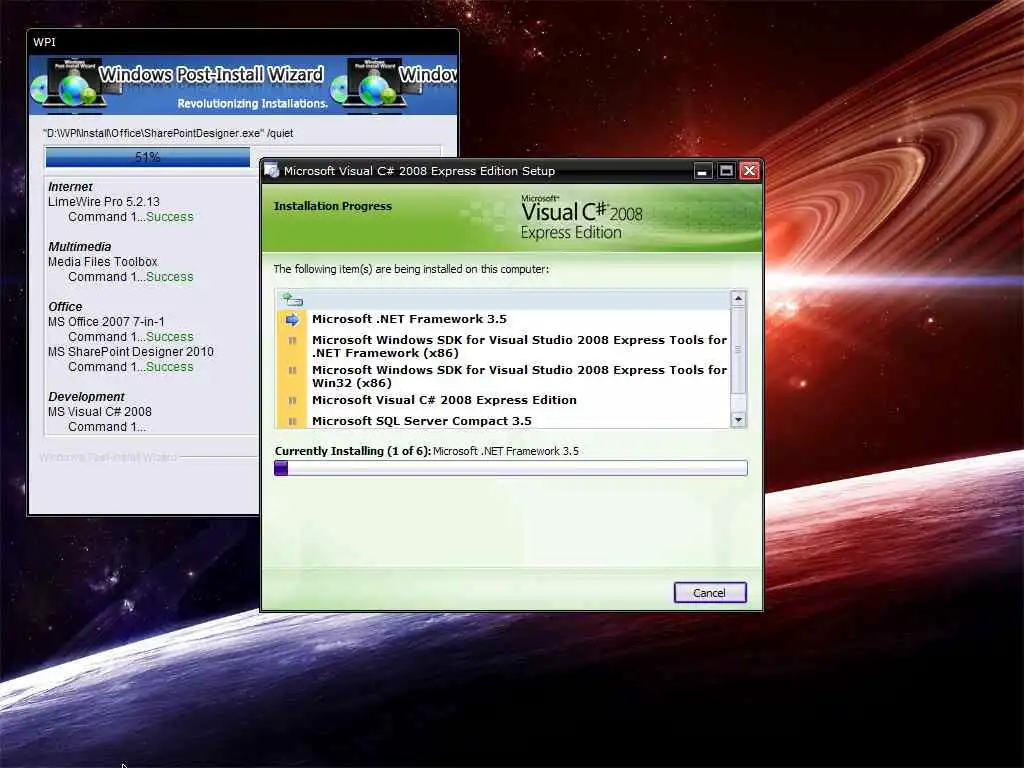1024x768 pixels.
Task: Click pending icon beside SDK Tools for .NET Framework
Action: (292, 340)
